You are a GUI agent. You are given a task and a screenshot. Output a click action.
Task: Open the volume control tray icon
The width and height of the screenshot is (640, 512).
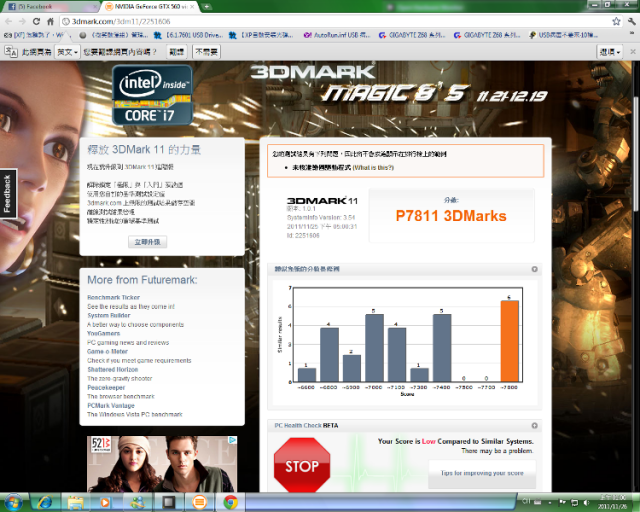click(x=586, y=502)
